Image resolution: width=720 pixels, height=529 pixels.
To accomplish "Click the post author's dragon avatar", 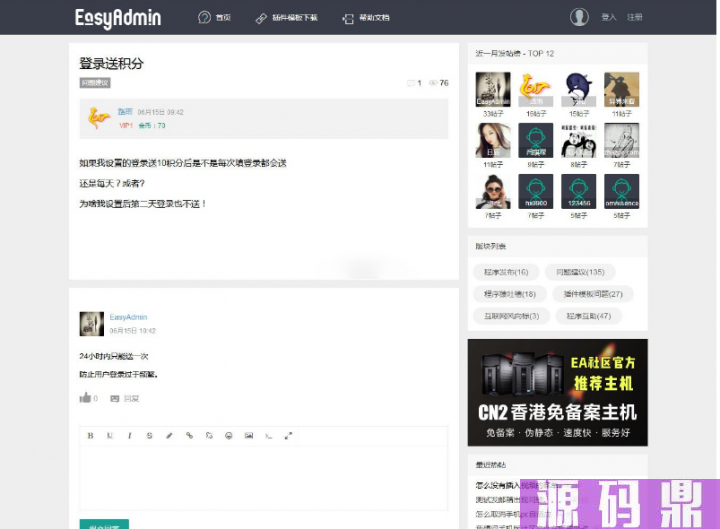I will click(x=99, y=118).
